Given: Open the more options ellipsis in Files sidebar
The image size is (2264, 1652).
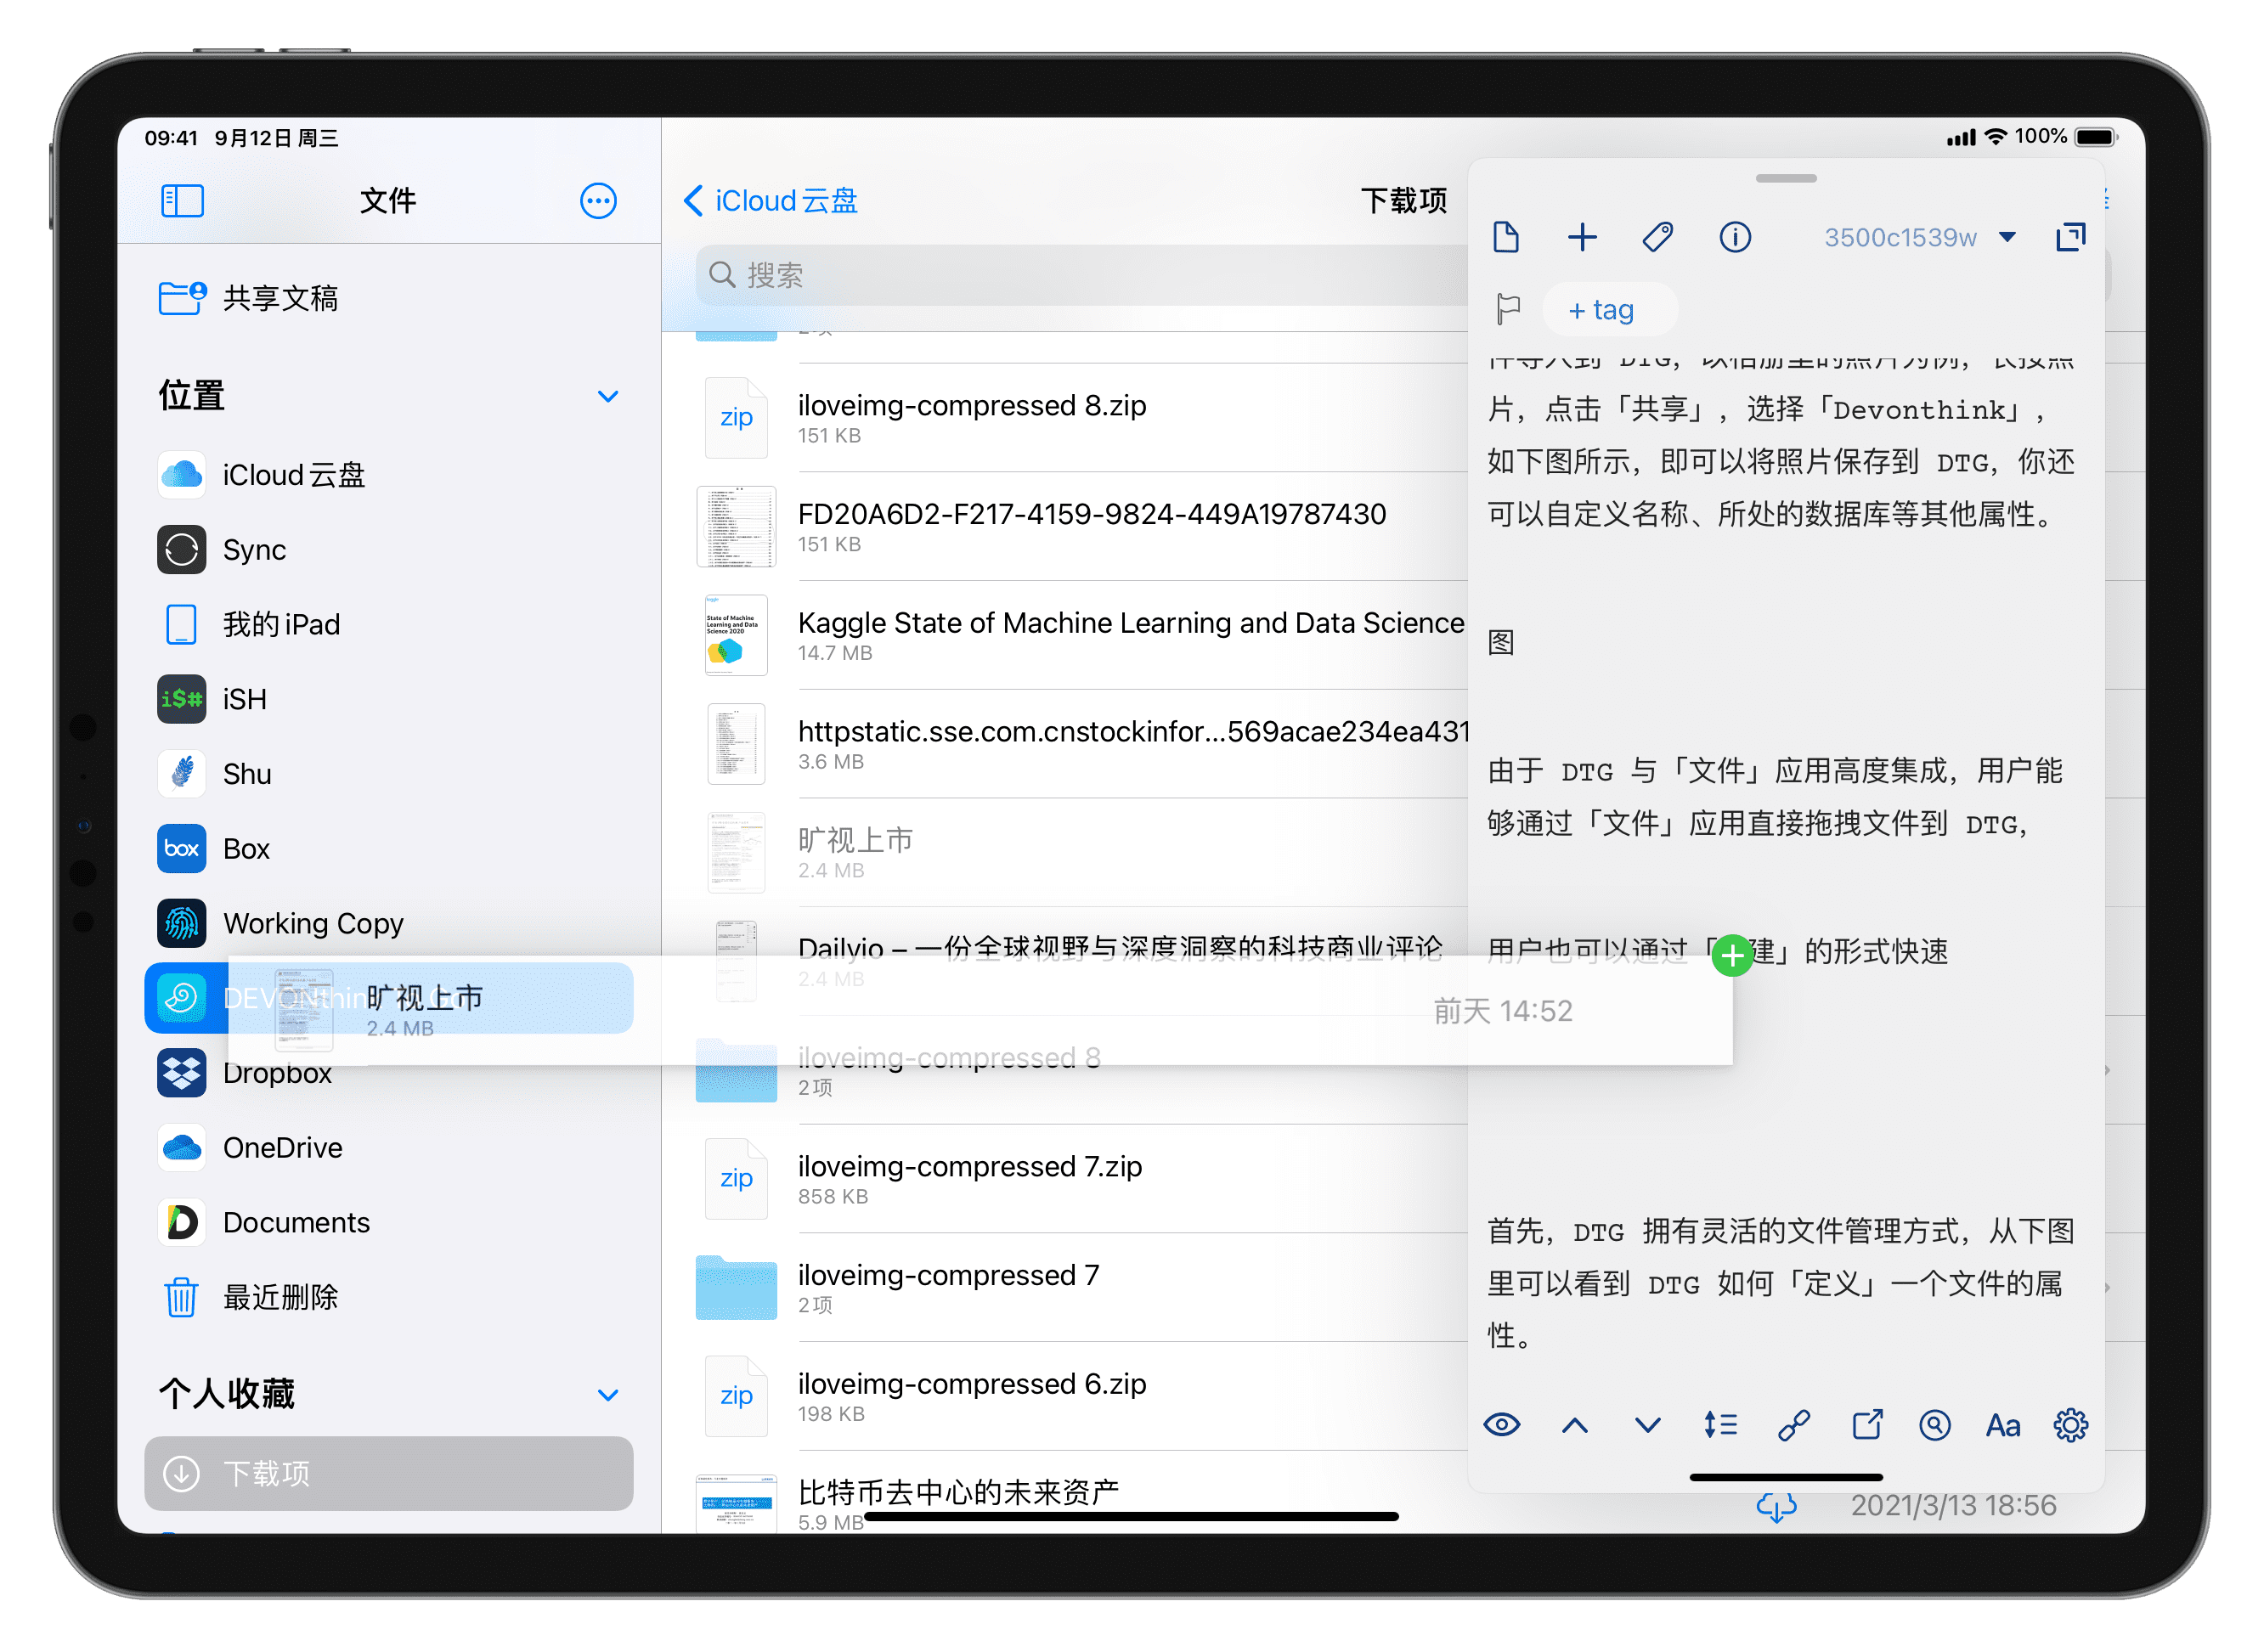Looking at the screenshot, I should [598, 201].
